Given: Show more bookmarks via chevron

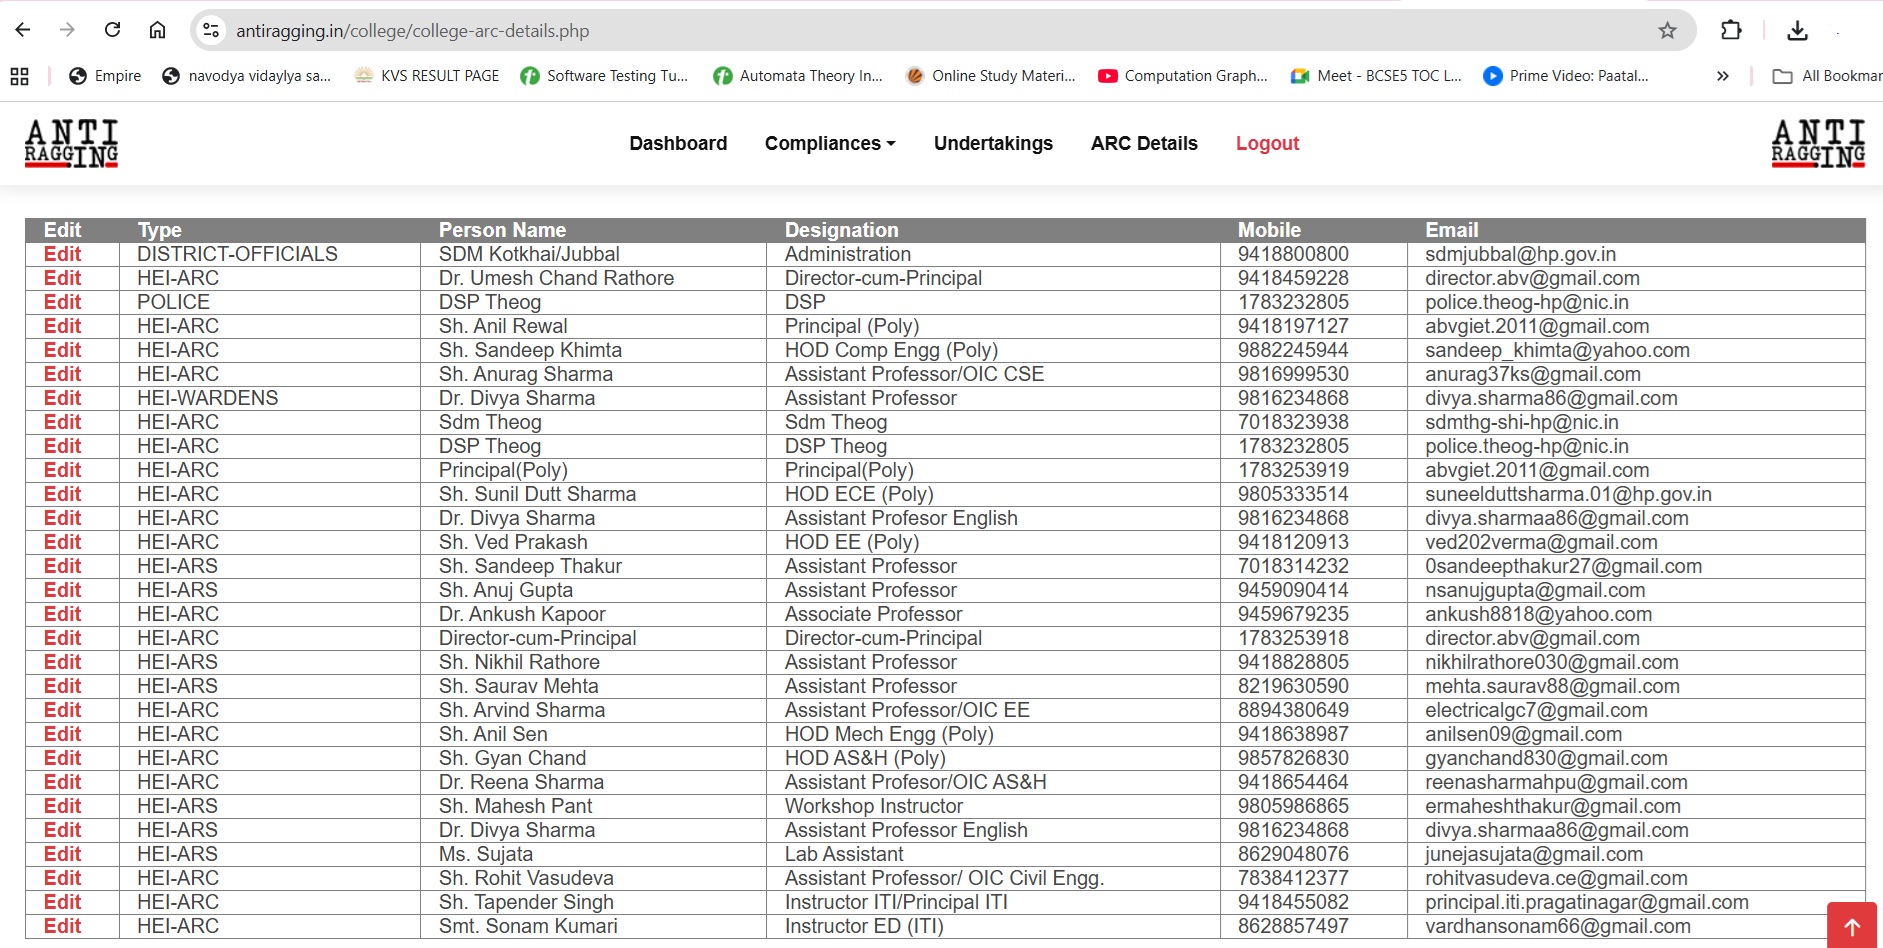Looking at the screenshot, I should tap(1722, 76).
